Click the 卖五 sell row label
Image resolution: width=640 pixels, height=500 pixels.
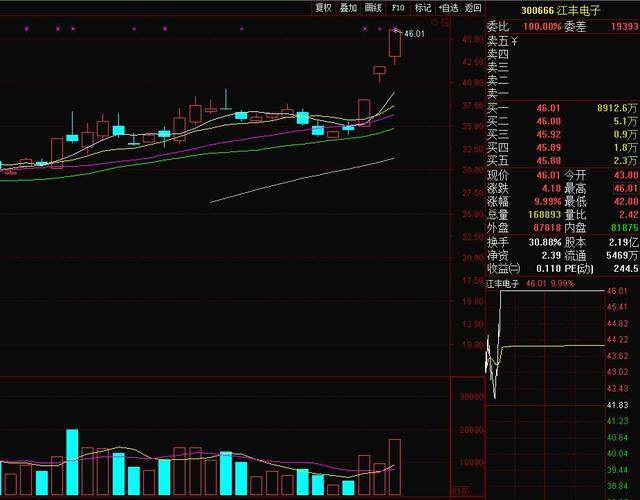click(x=498, y=41)
